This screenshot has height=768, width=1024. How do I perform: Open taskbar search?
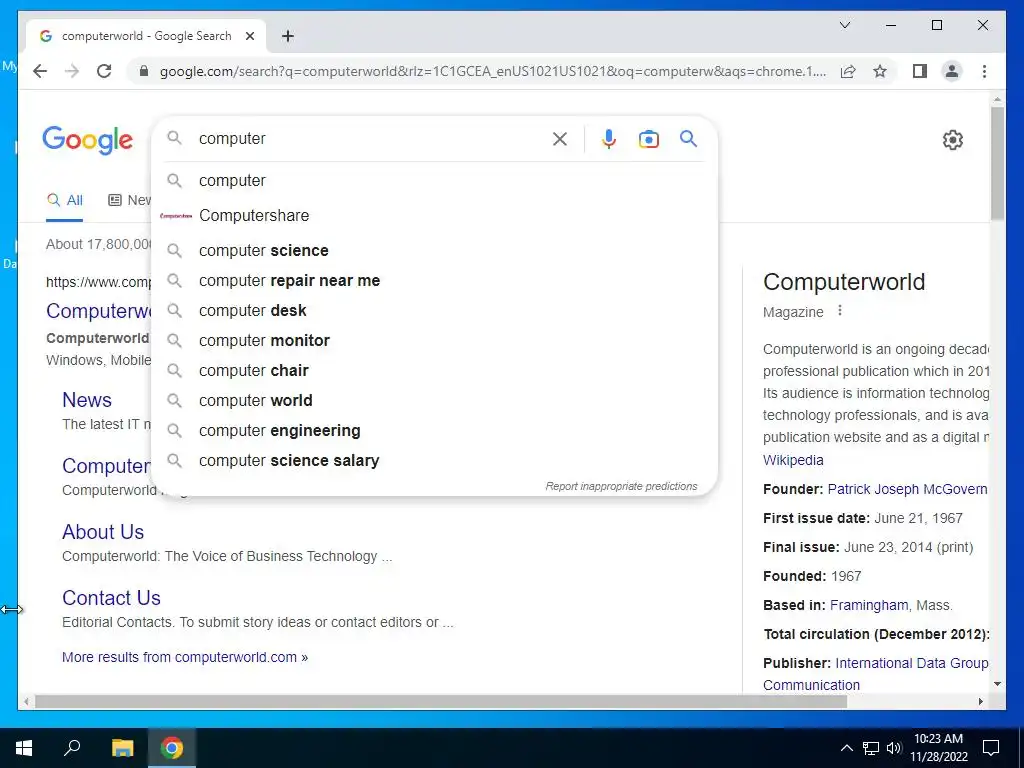[72, 748]
